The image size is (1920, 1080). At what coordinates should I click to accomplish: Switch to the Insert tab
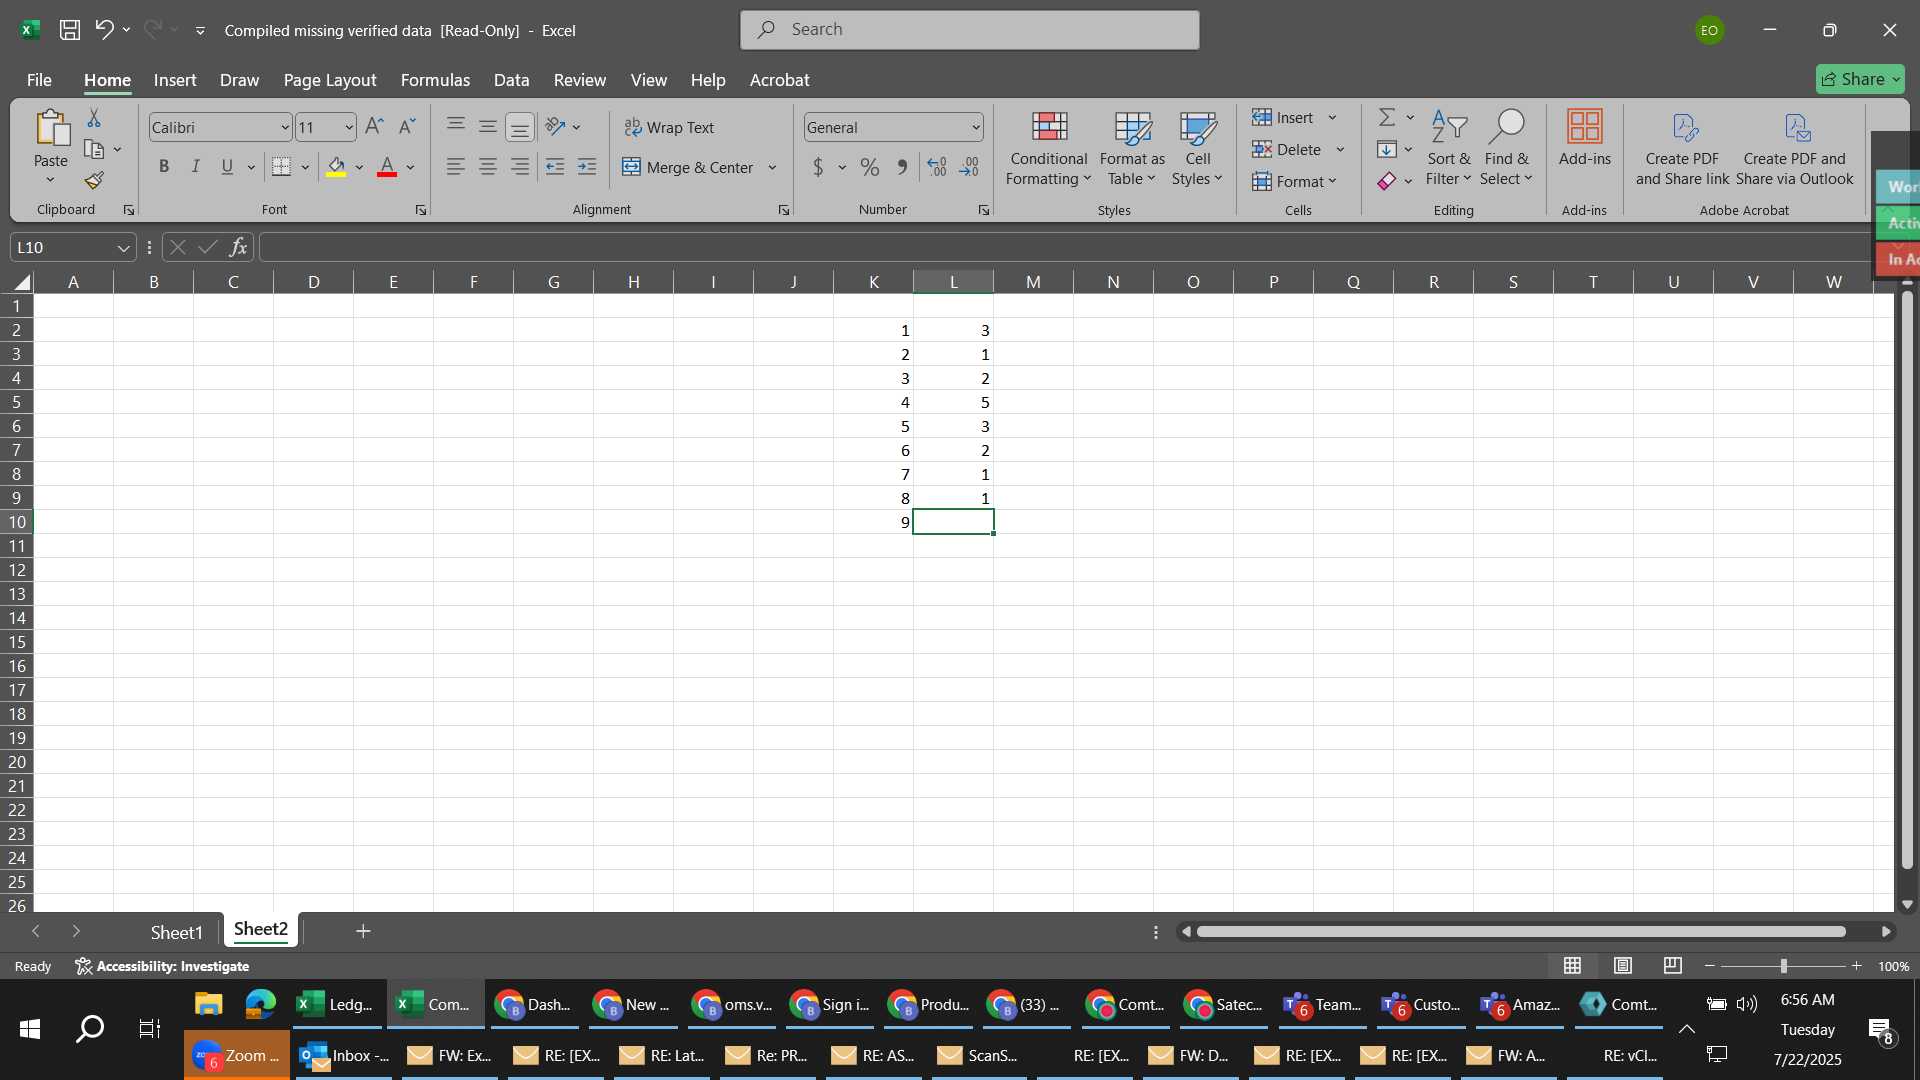pyautogui.click(x=175, y=80)
